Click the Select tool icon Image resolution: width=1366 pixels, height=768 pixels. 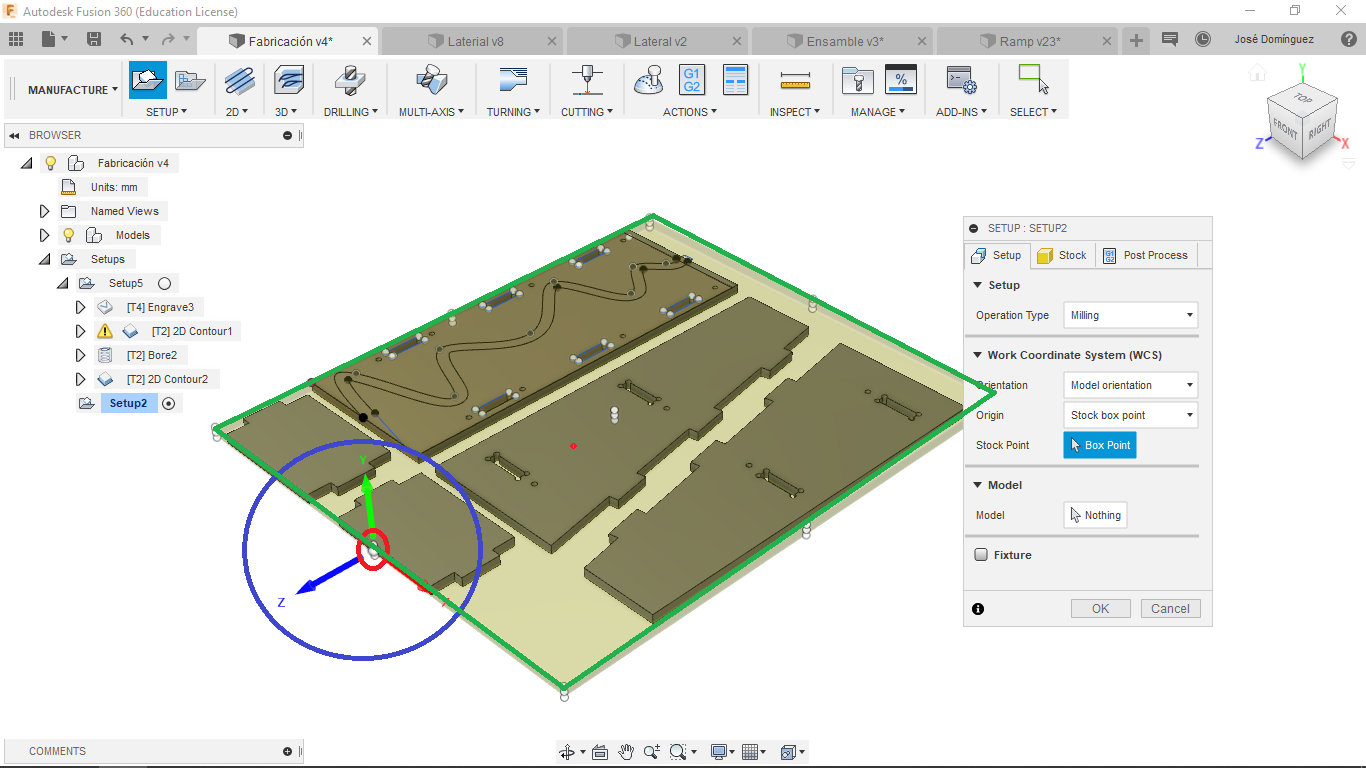(1033, 80)
